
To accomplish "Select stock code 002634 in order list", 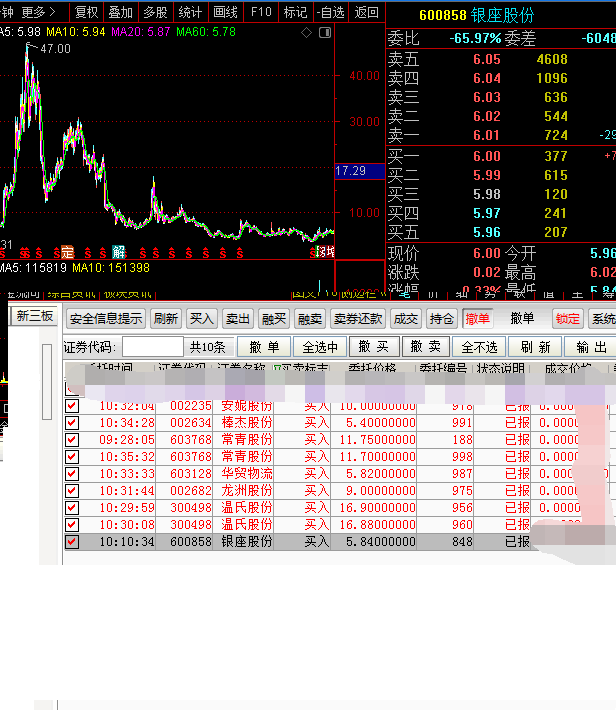I will (x=191, y=423).
